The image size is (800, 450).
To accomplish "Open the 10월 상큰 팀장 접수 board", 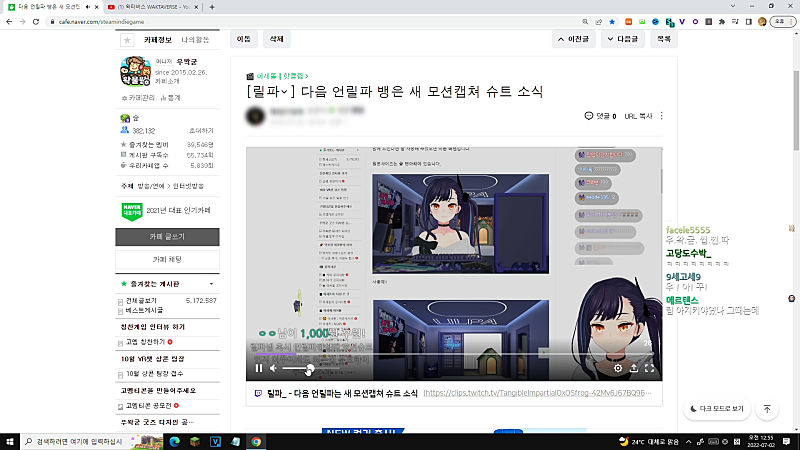I will coord(155,373).
